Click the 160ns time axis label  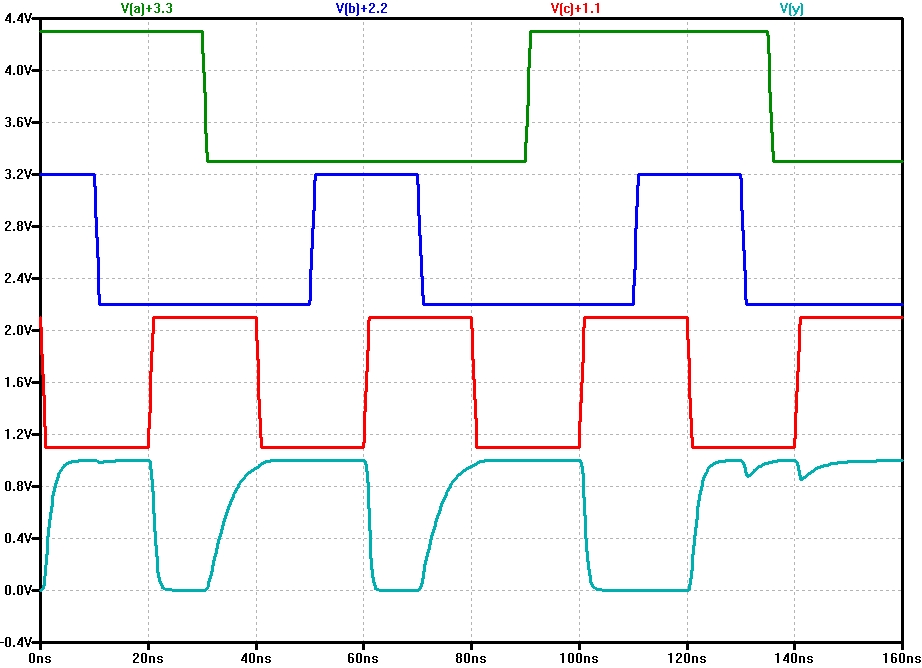point(900,658)
